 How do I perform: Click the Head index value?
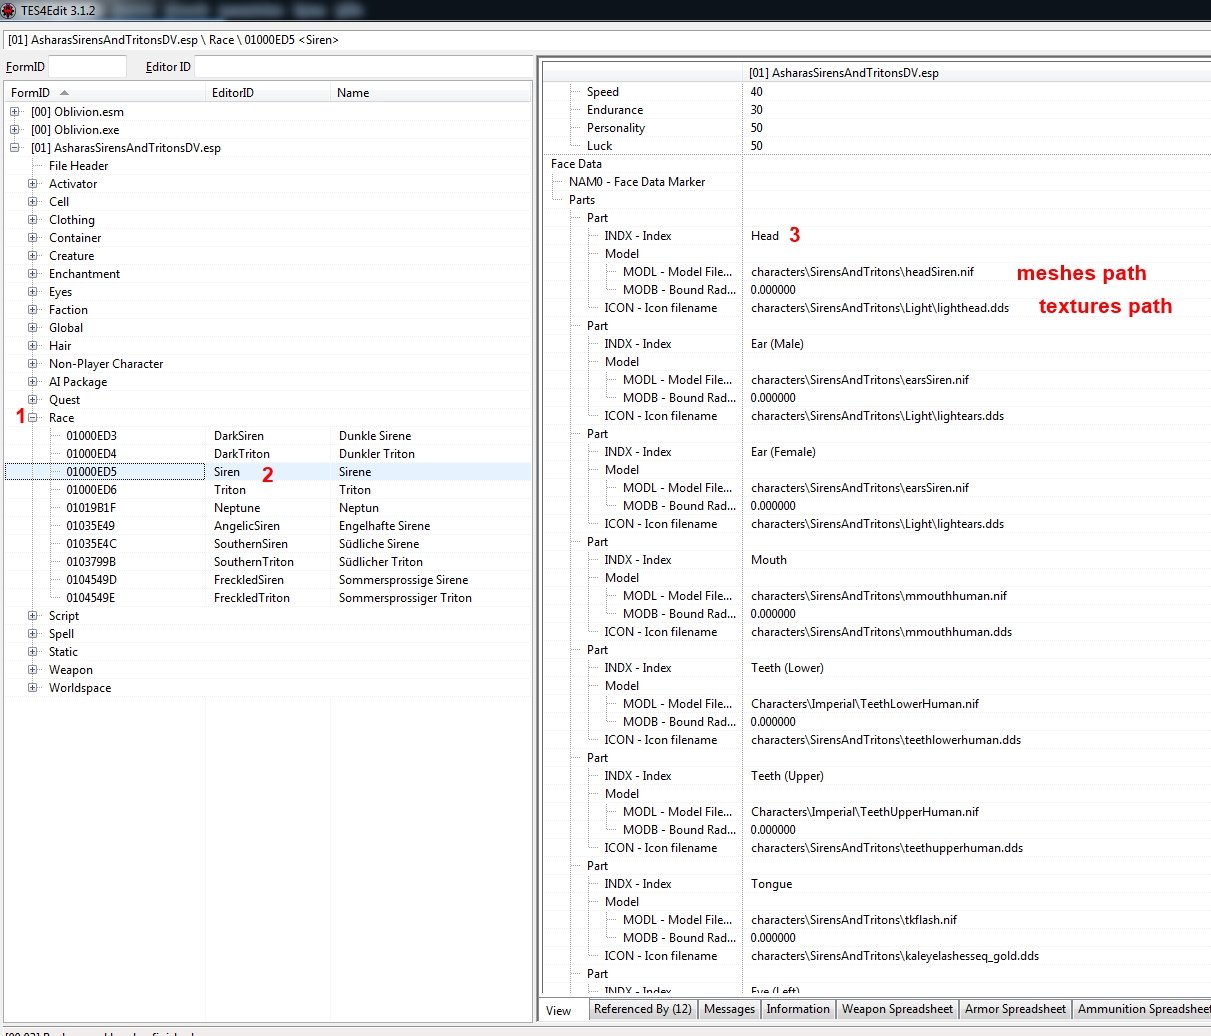tap(765, 236)
